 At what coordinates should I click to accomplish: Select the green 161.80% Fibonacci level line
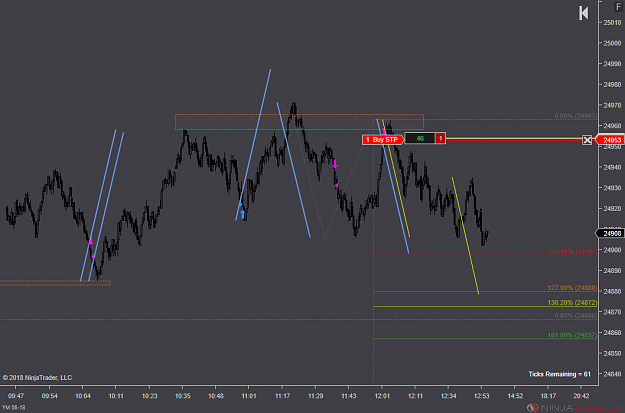(x=485, y=339)
